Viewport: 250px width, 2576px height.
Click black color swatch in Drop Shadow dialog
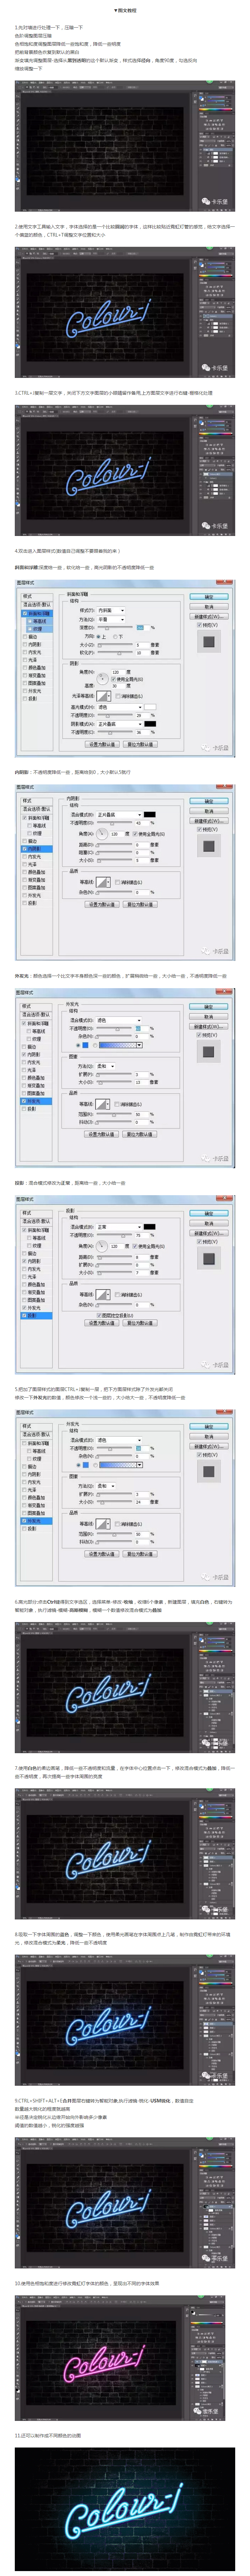(x=150, y=1227)
